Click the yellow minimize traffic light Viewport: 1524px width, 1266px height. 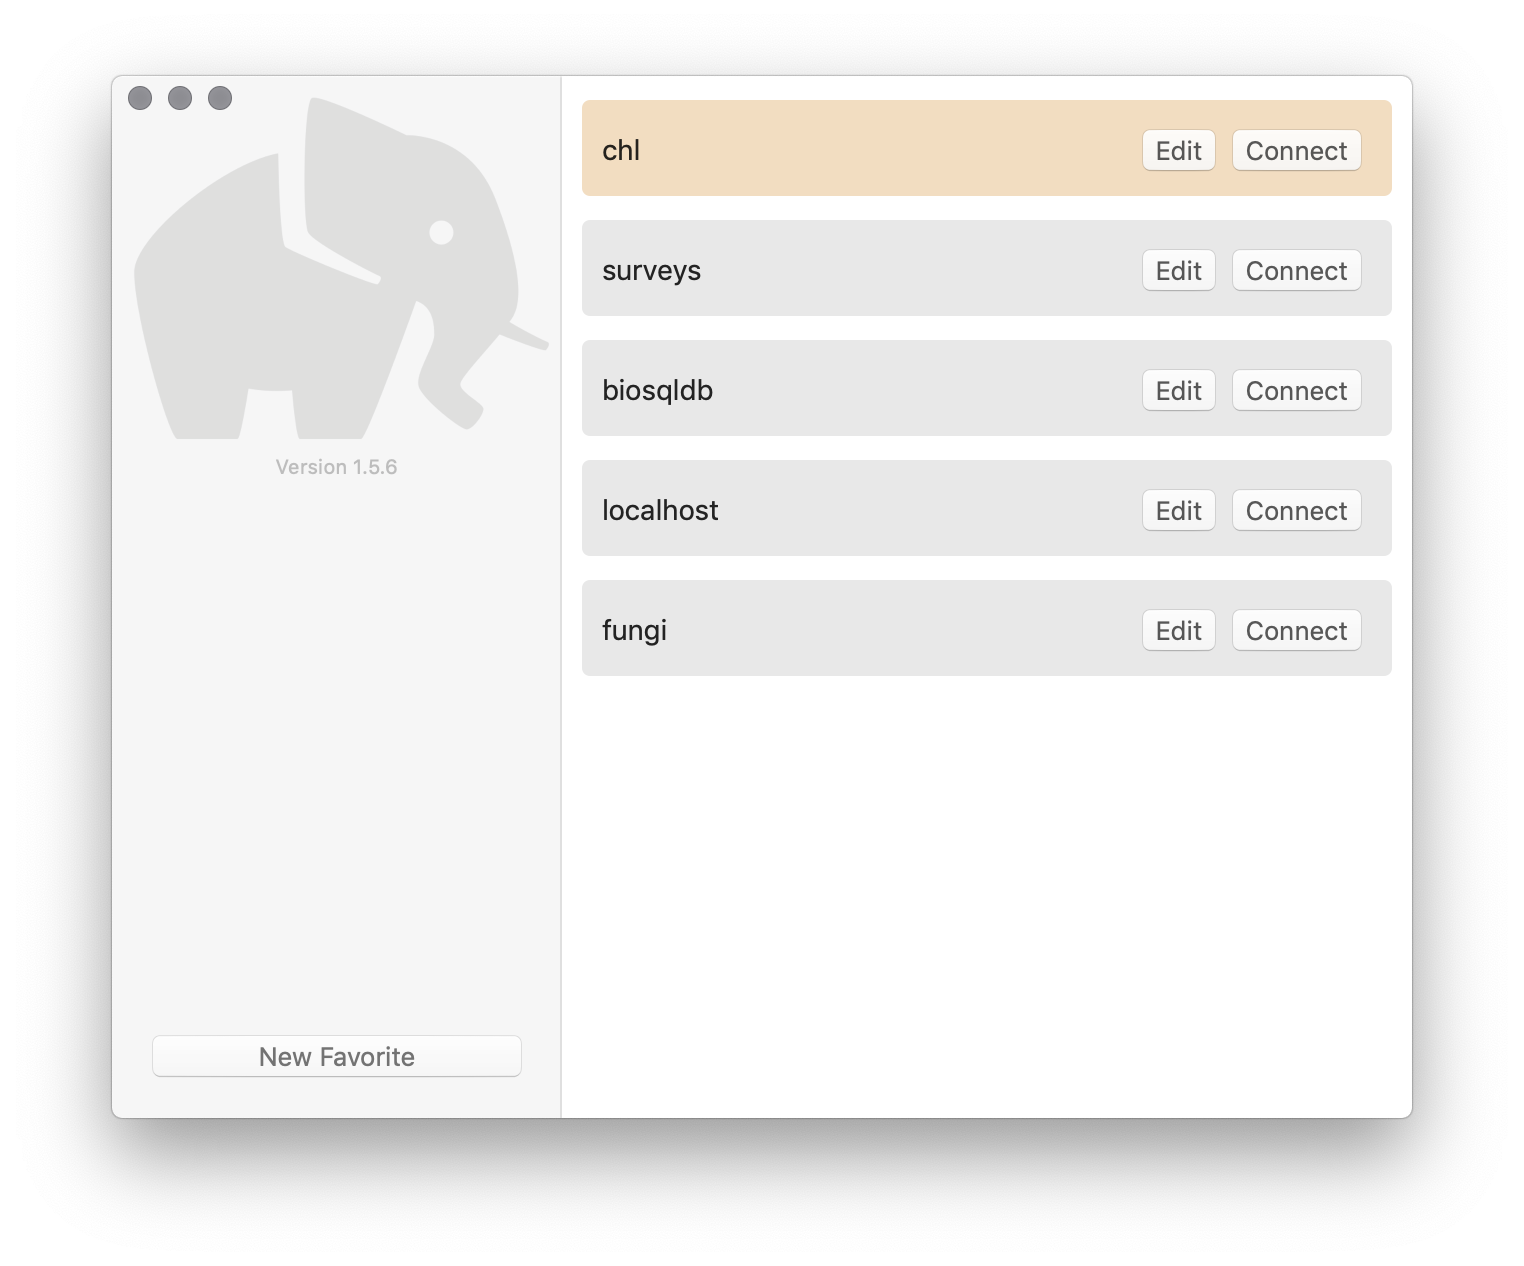pyautogui.click(x=181, y=98)
